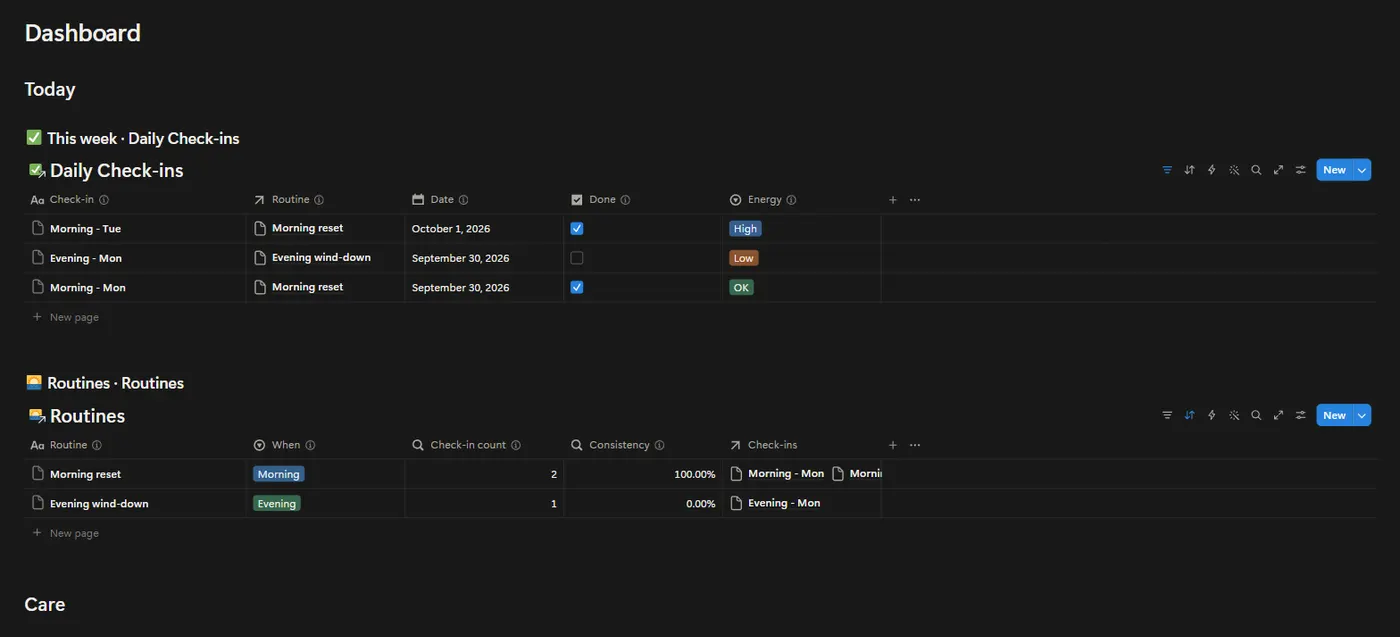Screen dimensions: 1400x637
Task: Click the Today section heading
Action: pos(50,89)
